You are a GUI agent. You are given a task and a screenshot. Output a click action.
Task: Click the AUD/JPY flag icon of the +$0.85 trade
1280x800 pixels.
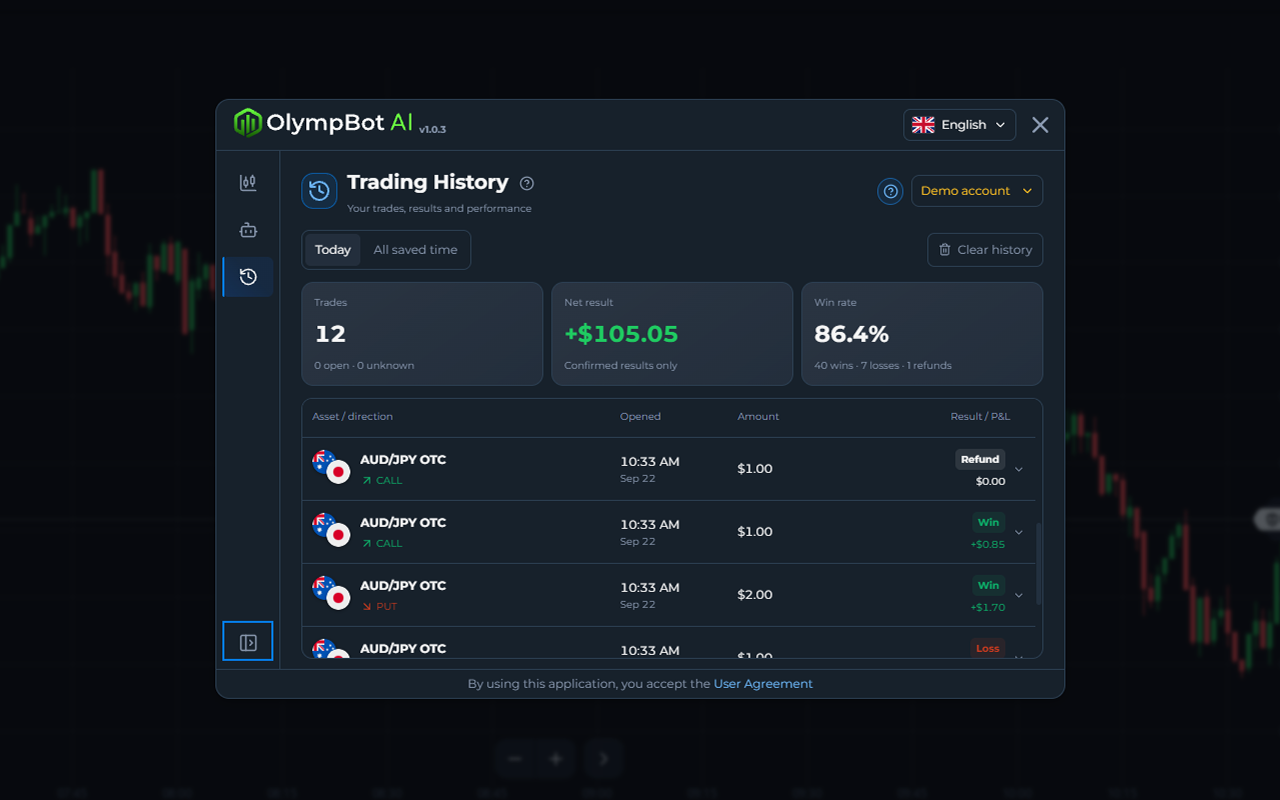[x=330, y=530]
